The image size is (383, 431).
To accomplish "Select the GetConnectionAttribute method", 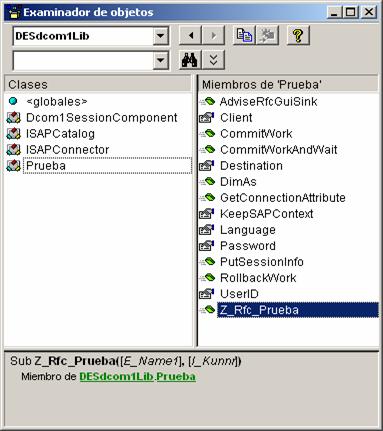I will (x=283, y=198).
